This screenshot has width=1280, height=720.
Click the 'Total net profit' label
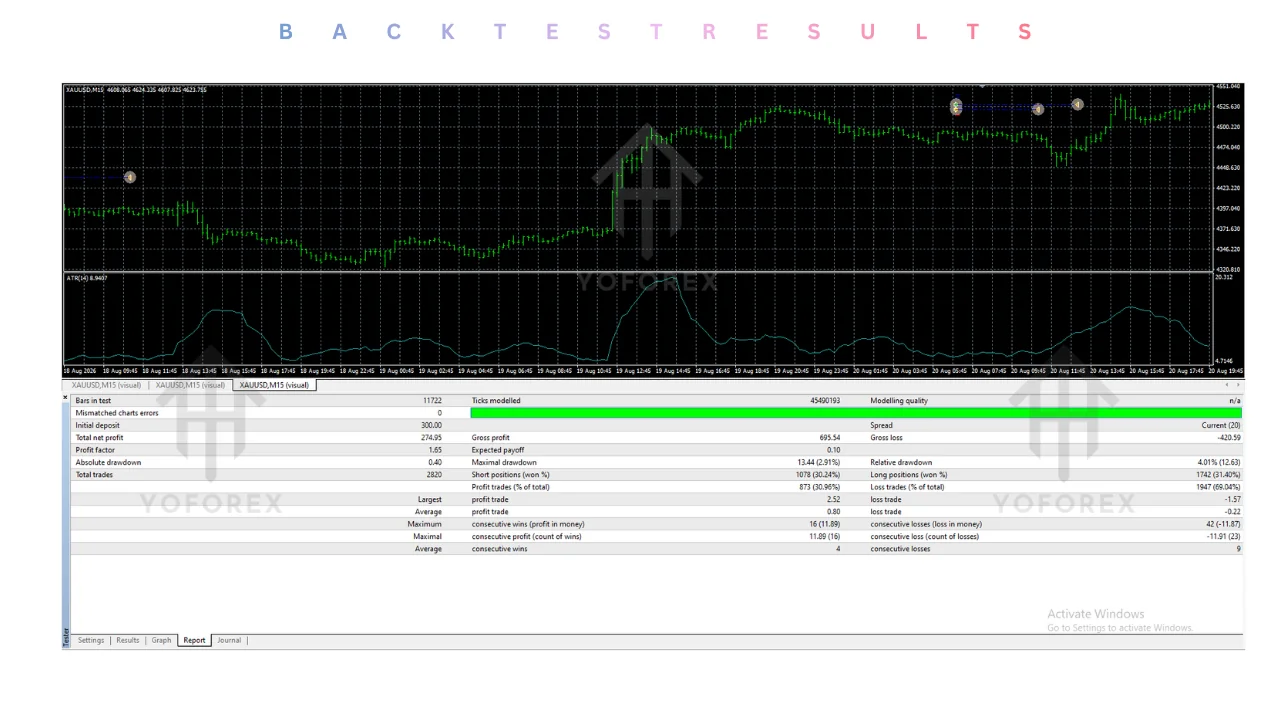[99, 437]
